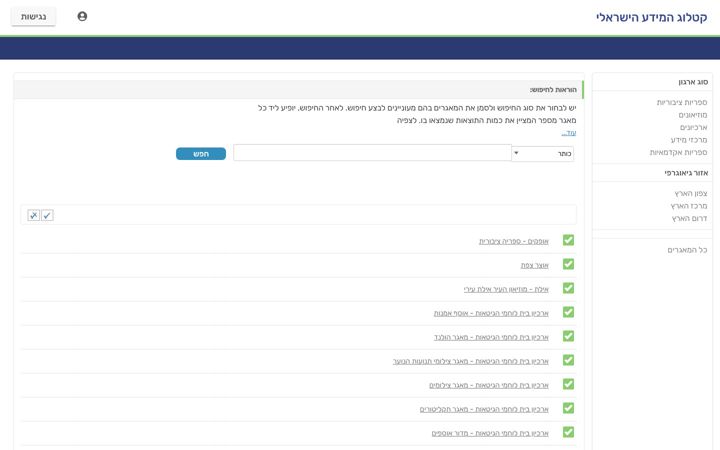
Task: Toggle ארכיון בית לוחמי הגיטאות אוסף אמנות checkbox
Action: (x=568, y=312)
